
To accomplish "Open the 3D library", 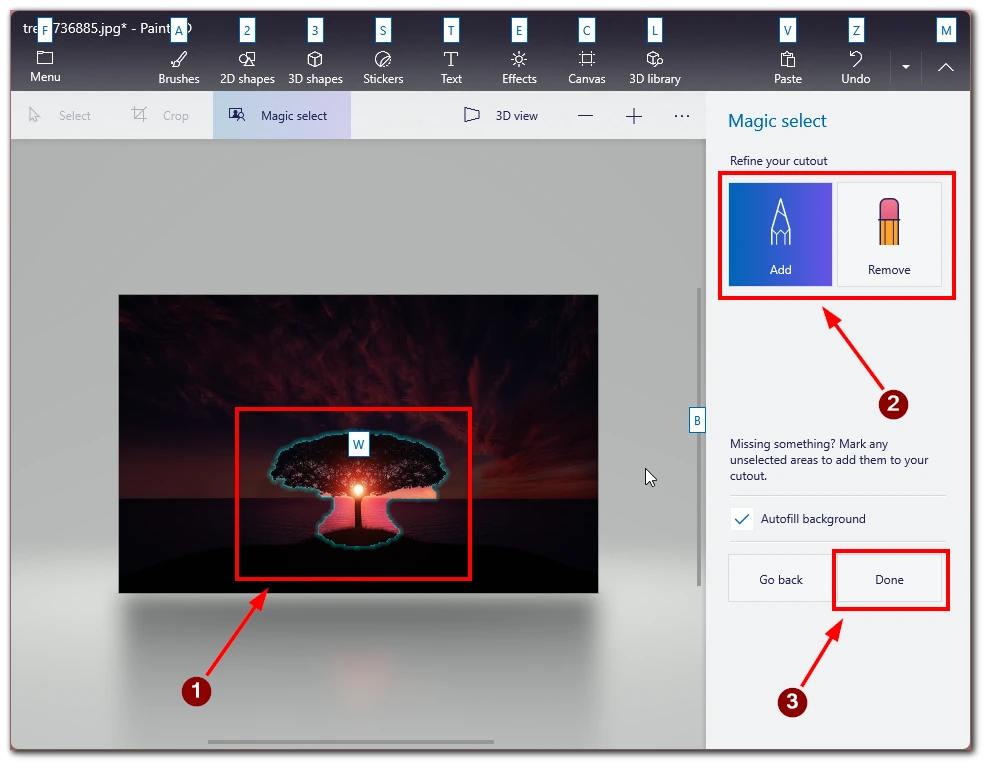I will 655,67.
